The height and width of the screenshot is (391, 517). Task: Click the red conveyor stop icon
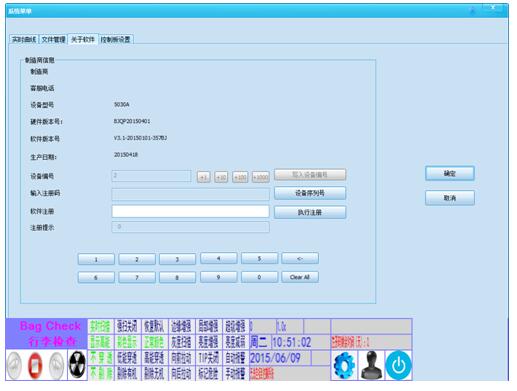[35, 365]
